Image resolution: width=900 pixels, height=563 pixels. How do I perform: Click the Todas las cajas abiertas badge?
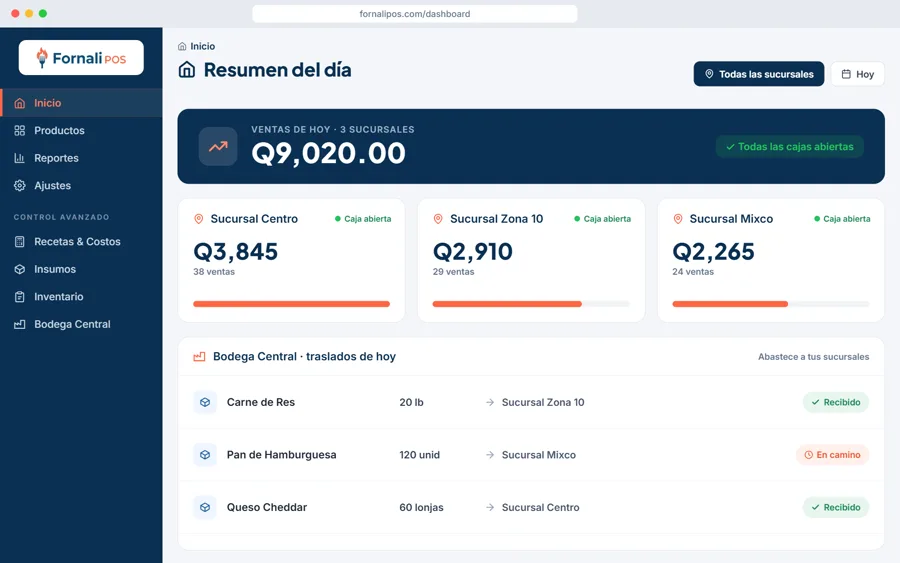[x=790, y=147]
